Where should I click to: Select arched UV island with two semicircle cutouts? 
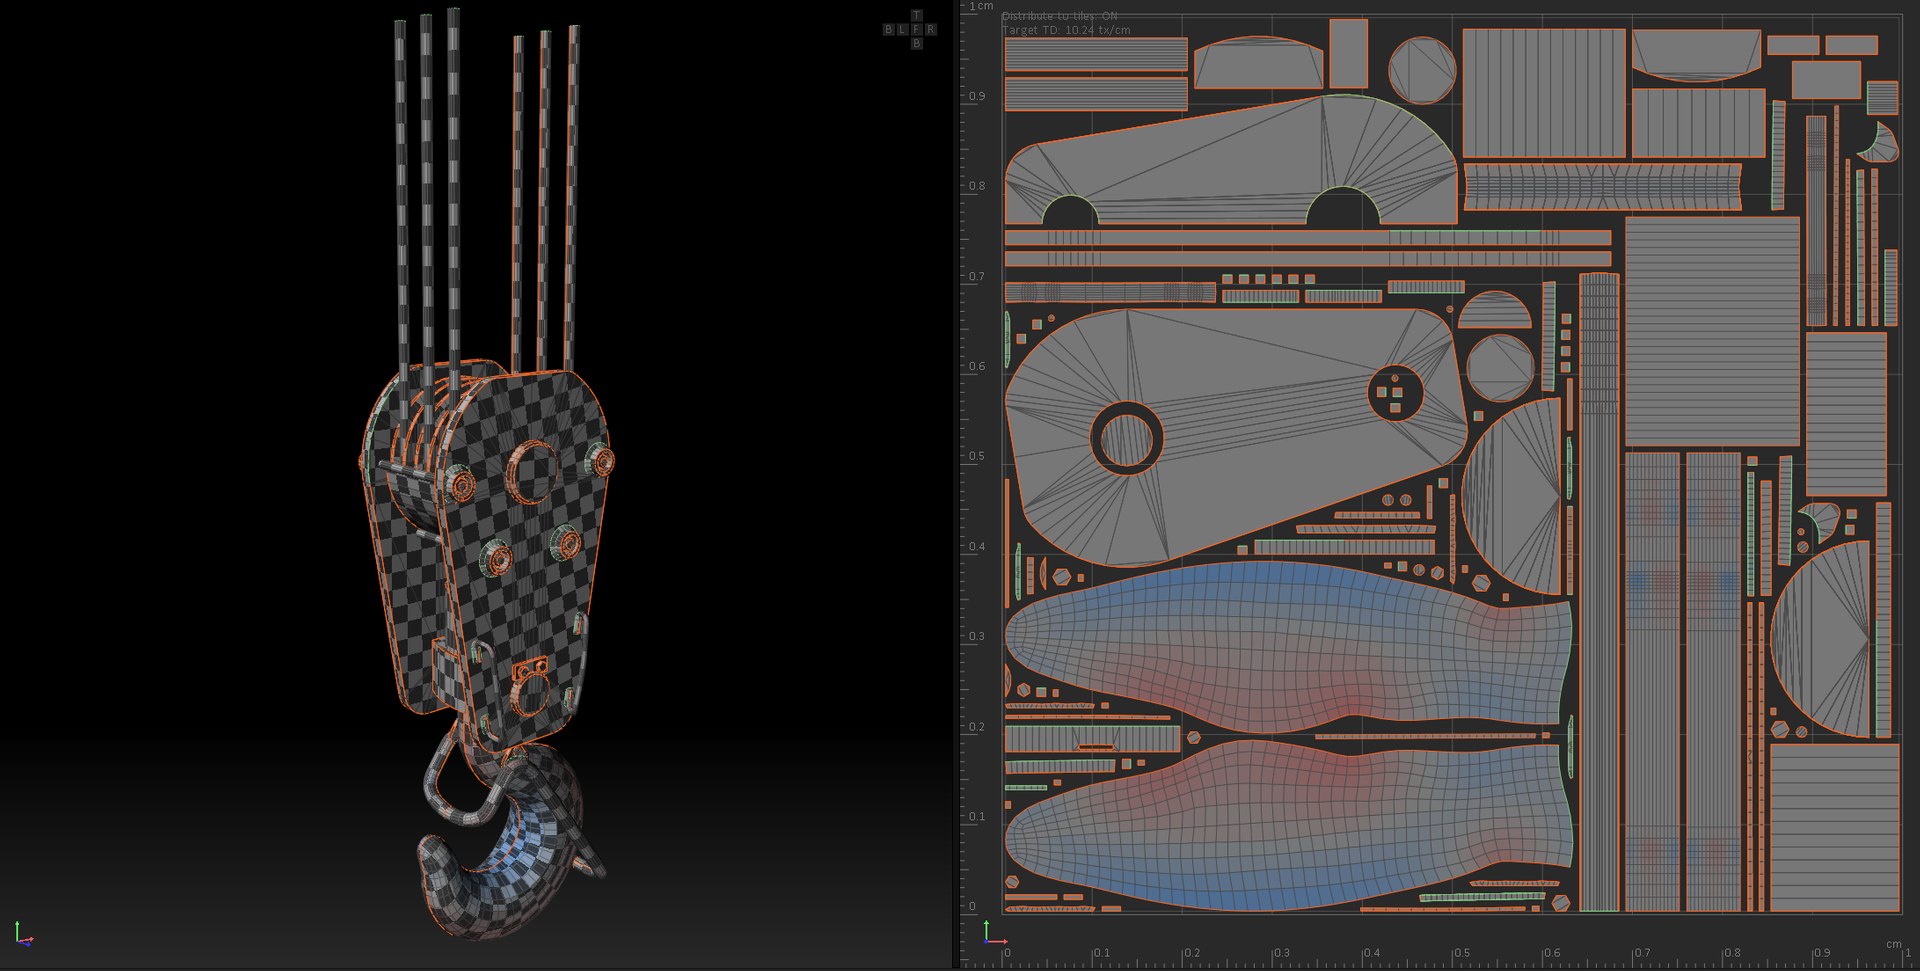point(1231,160)
